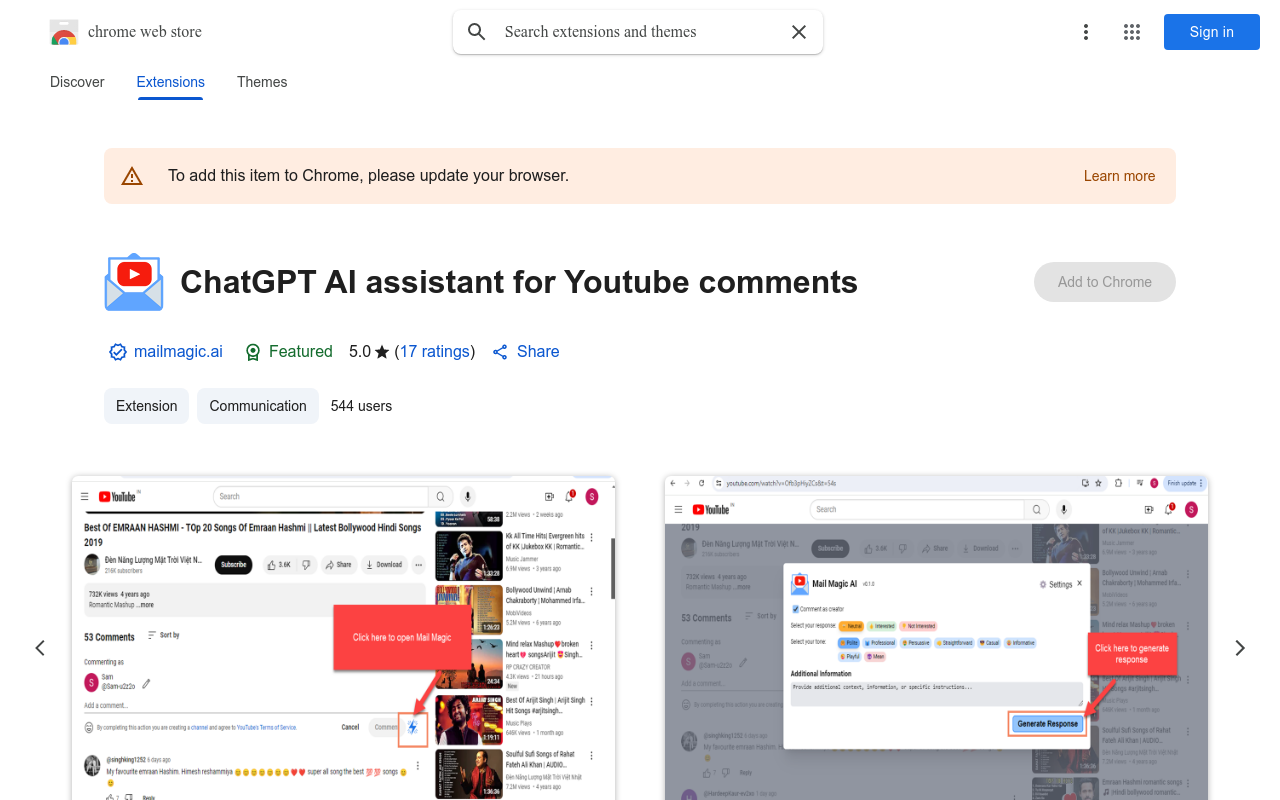Viewport: 1280px width, 800px height.
Task: Click the share icon next to Share
Action: (x=501, y=352)
